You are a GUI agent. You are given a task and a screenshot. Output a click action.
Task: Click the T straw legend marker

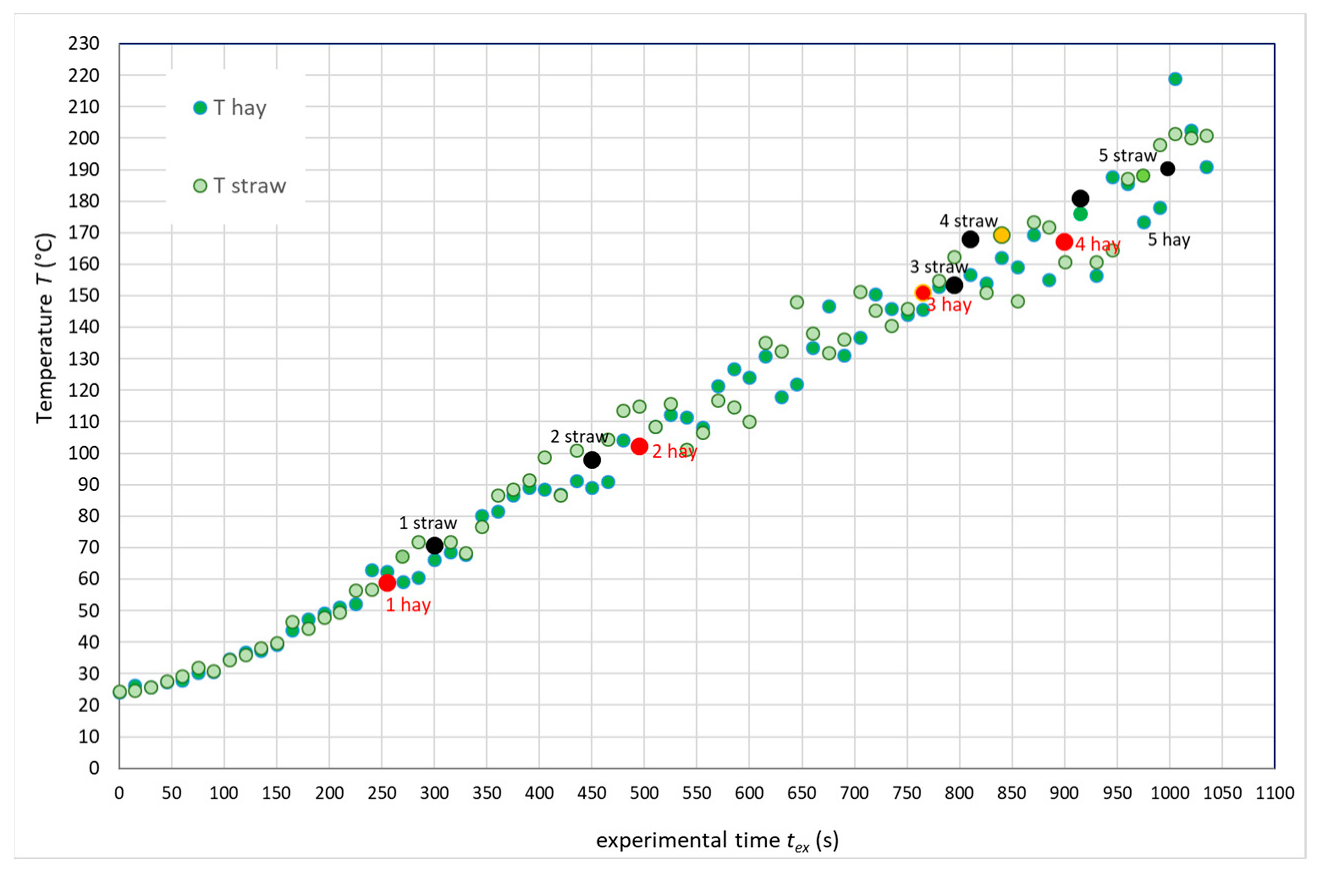coord(200,185)
